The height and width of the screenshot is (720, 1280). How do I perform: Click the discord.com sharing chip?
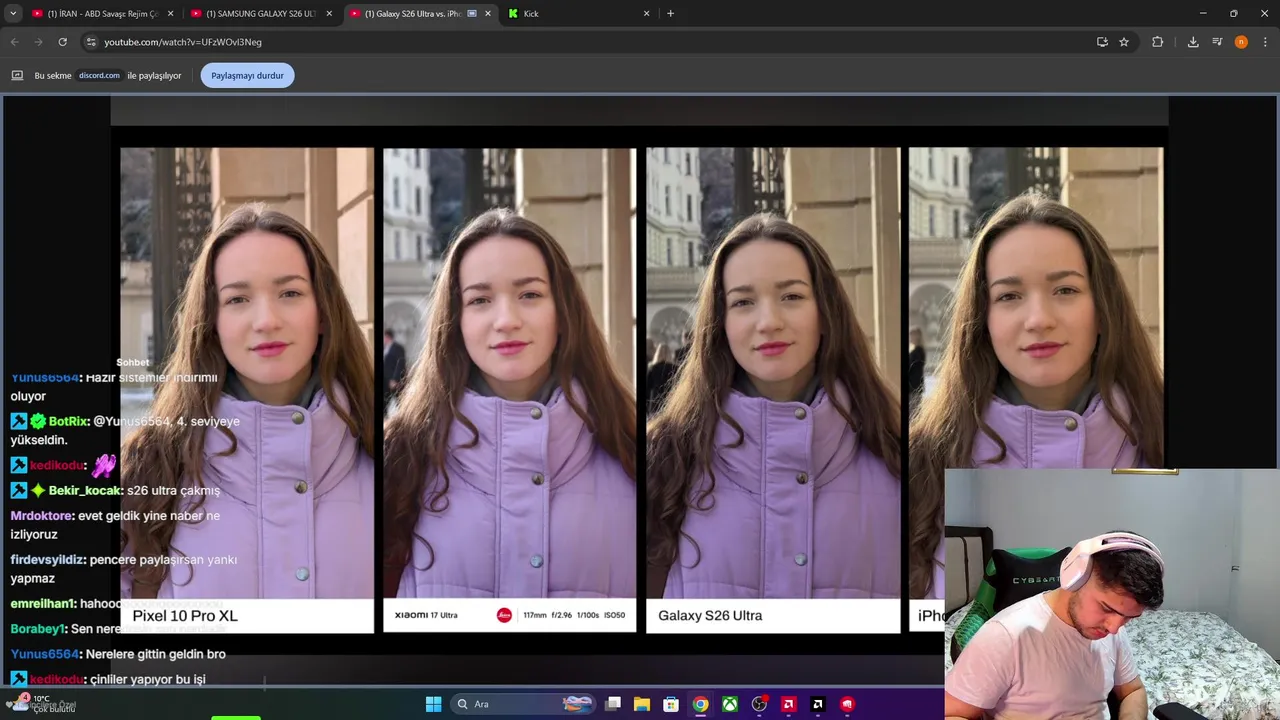coord(99,75)
